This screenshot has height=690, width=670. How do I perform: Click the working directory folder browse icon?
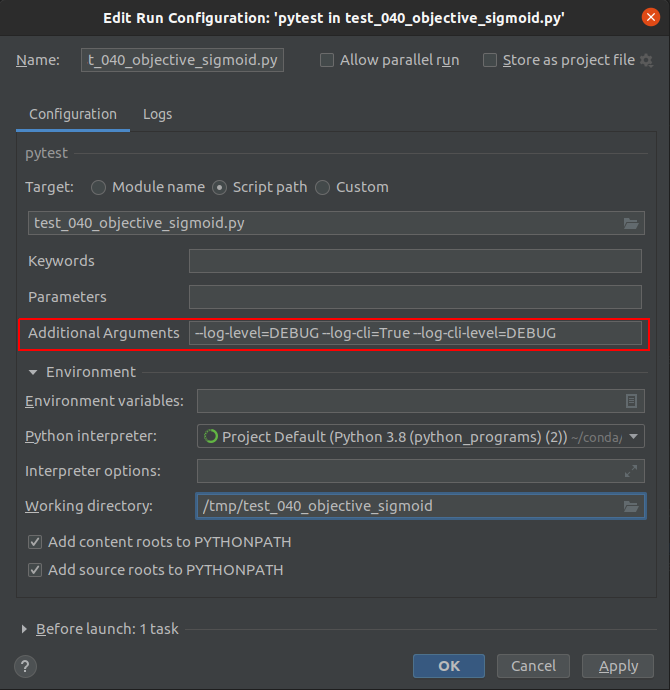coord(631,506)
